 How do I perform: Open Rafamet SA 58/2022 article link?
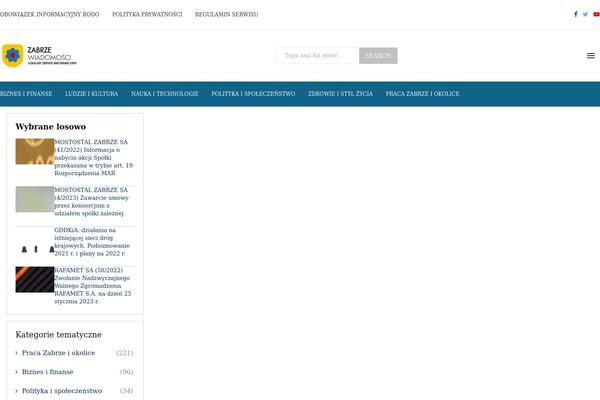click(x=93, y=286)
